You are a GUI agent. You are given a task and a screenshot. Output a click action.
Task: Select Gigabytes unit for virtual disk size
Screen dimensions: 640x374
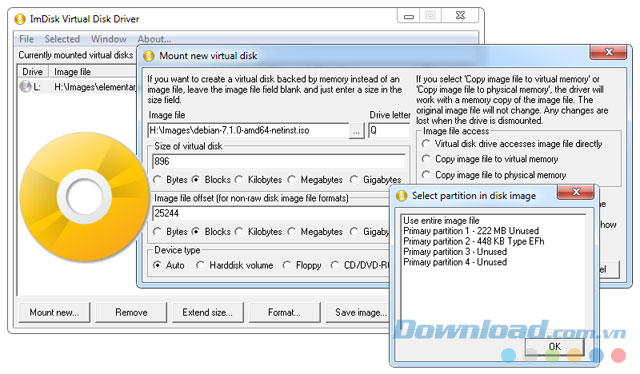coord(376,180)
